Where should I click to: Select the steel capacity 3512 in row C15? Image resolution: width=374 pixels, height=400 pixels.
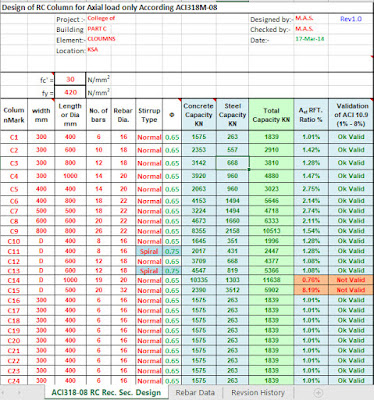232,290
